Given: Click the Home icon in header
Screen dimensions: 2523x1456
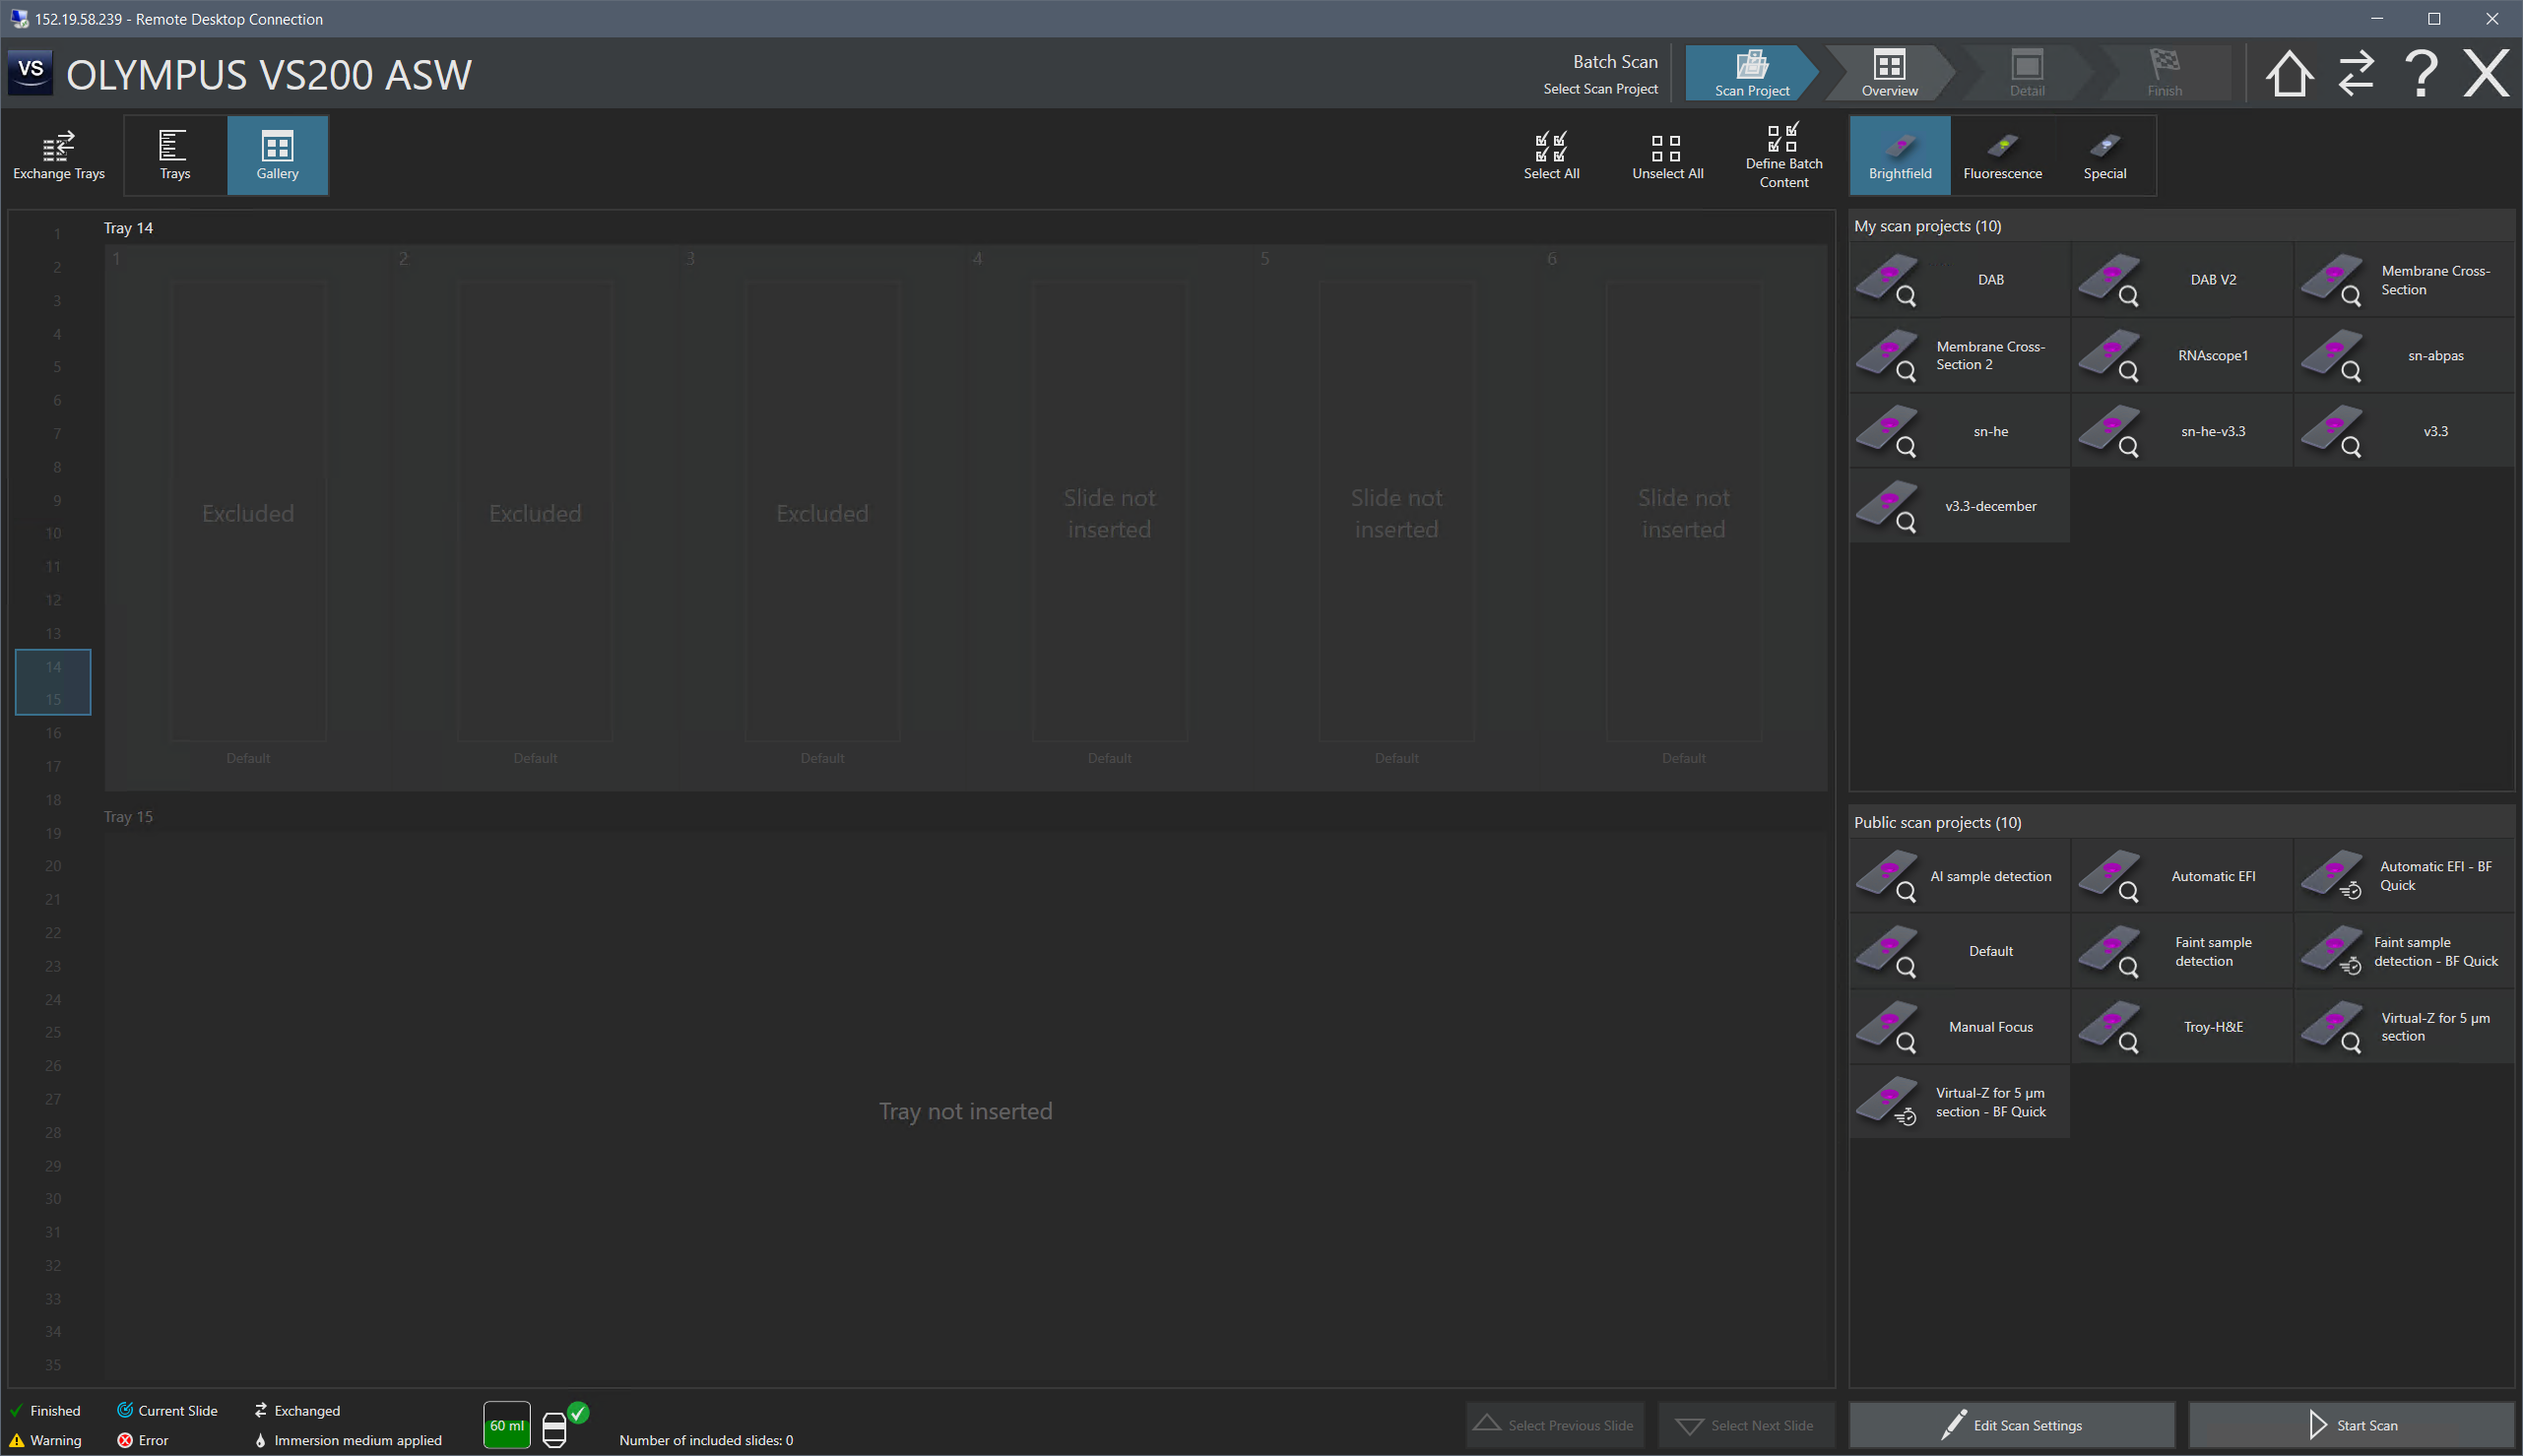Looking at the screenshot, I should point(2288,73).
